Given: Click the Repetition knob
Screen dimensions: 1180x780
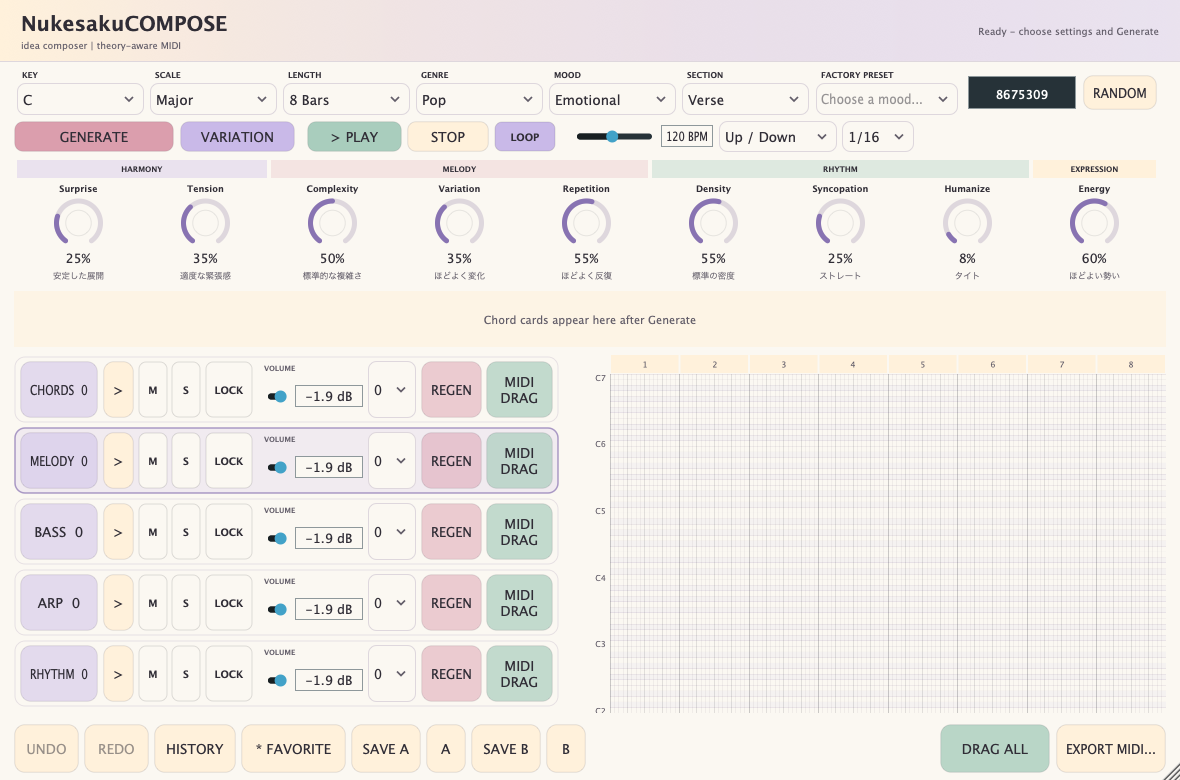Looking at the screenshot, I should coord(586,223).
